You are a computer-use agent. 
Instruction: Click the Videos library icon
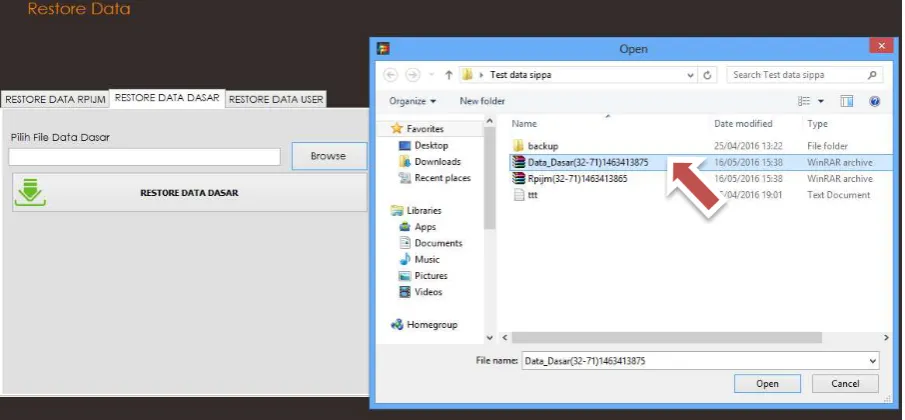[405, 292]
